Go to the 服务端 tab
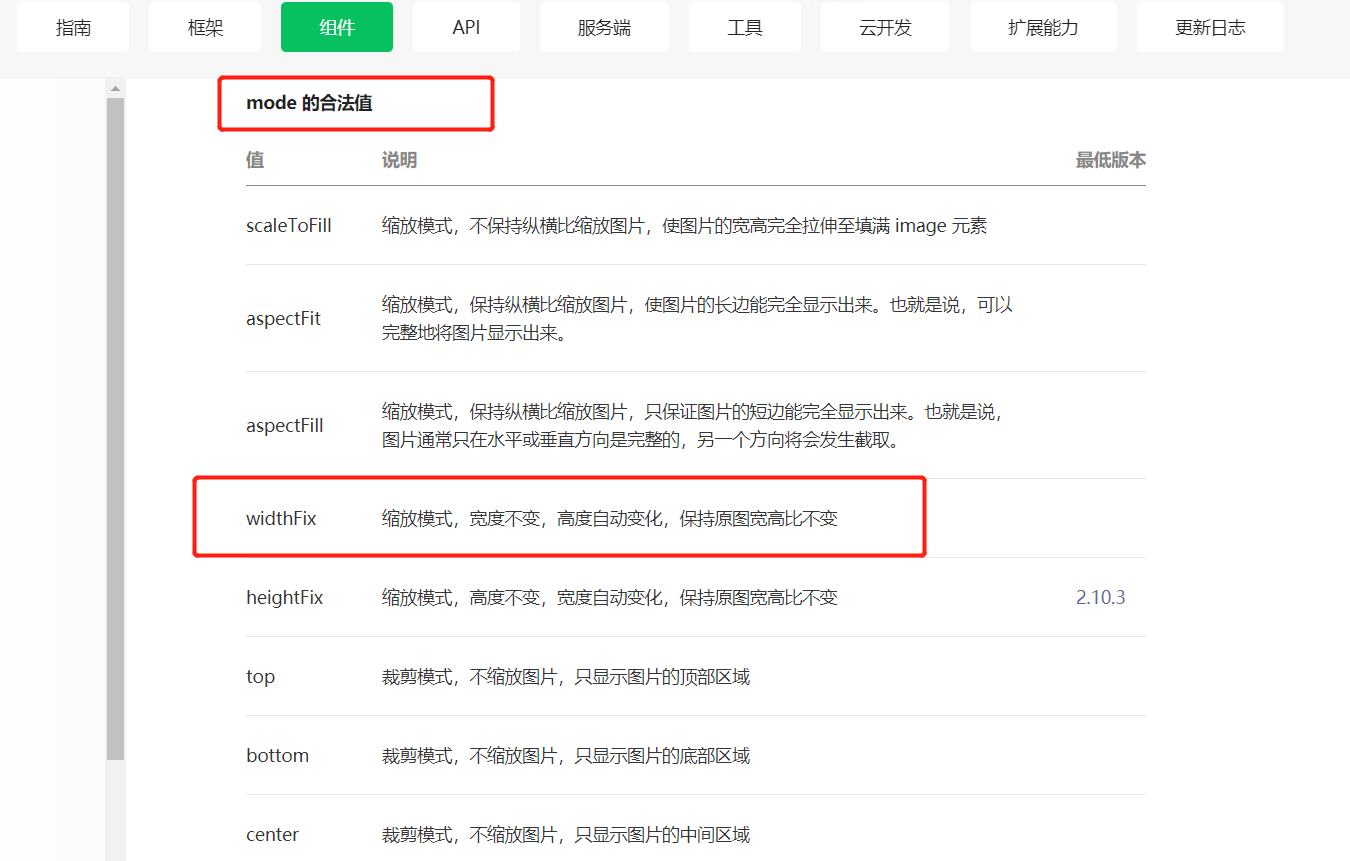 (604, 27)
